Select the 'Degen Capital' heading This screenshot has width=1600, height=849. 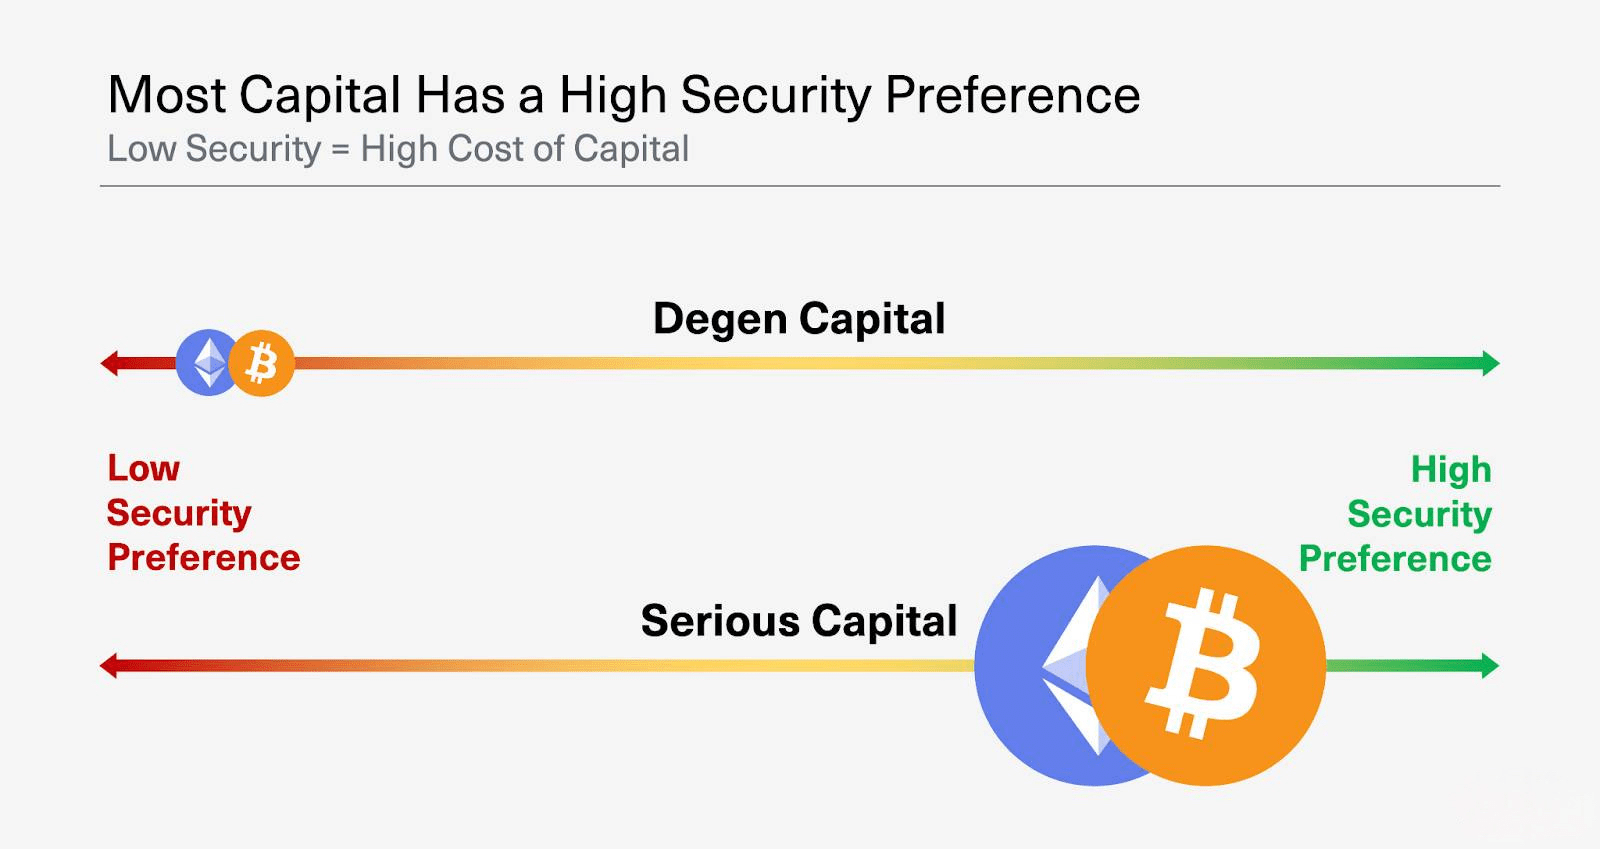point(799,319)
